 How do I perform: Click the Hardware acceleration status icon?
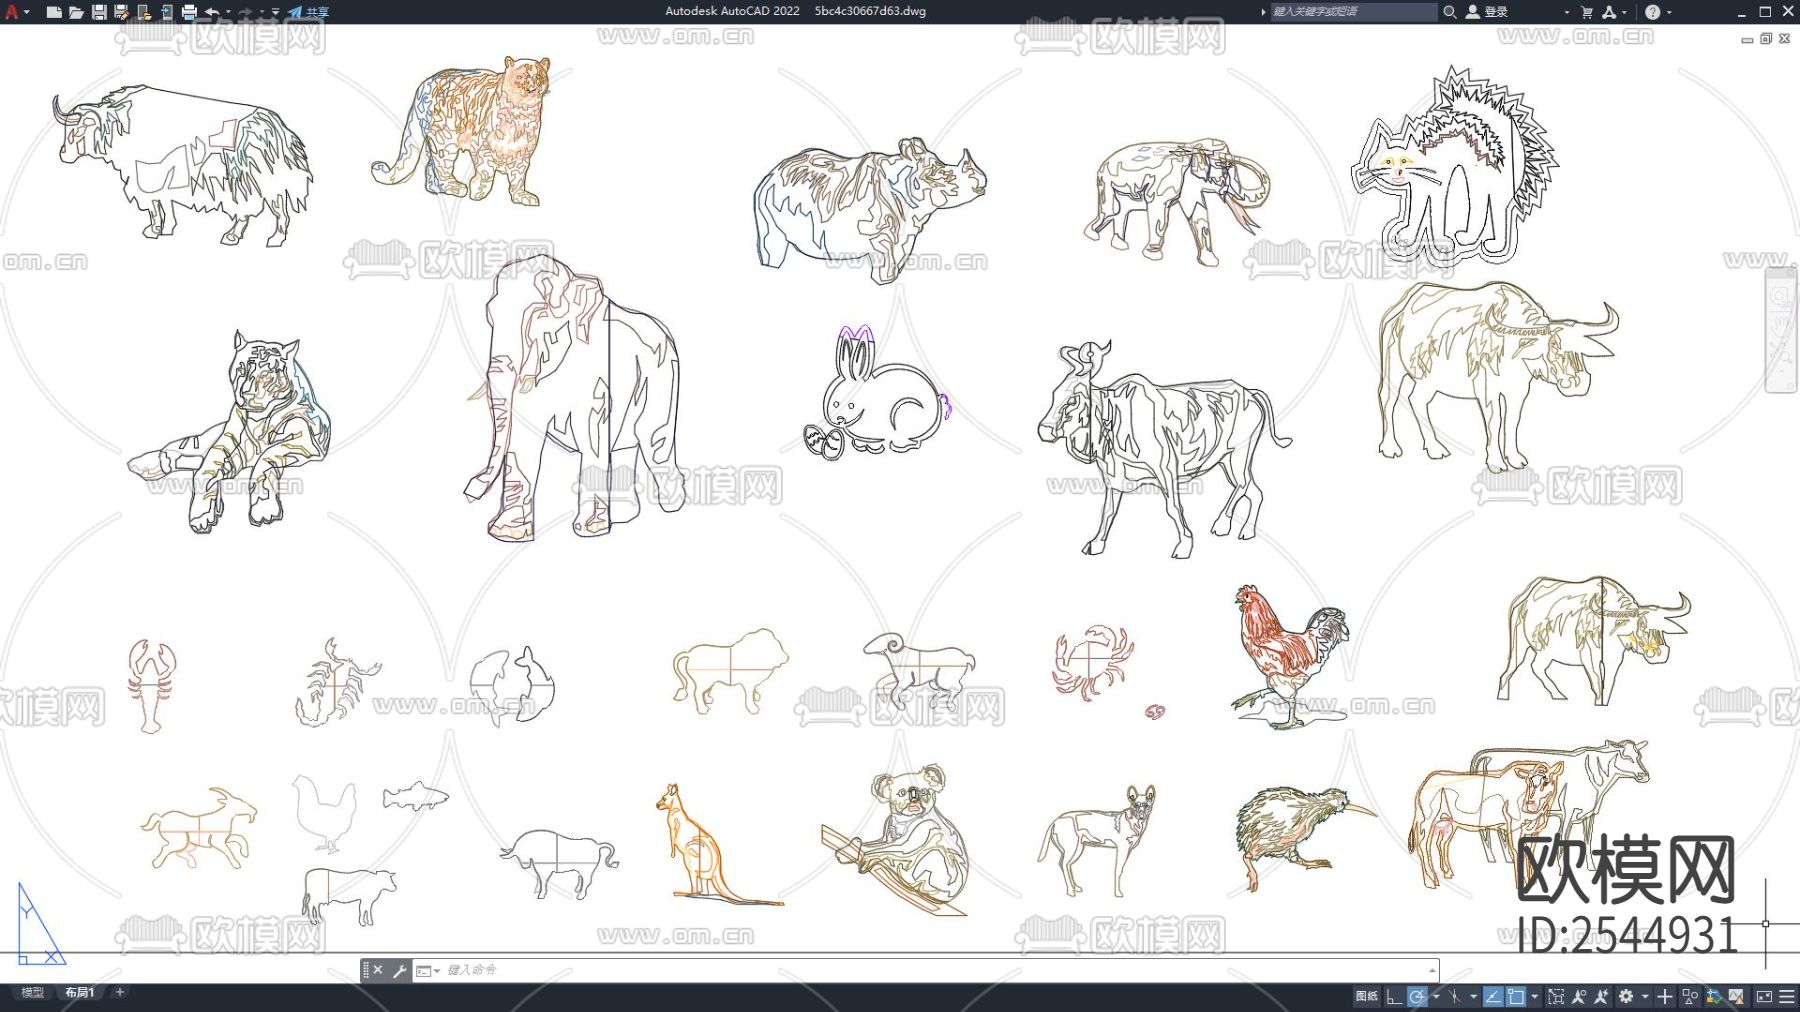click(x=1714, y=996)
